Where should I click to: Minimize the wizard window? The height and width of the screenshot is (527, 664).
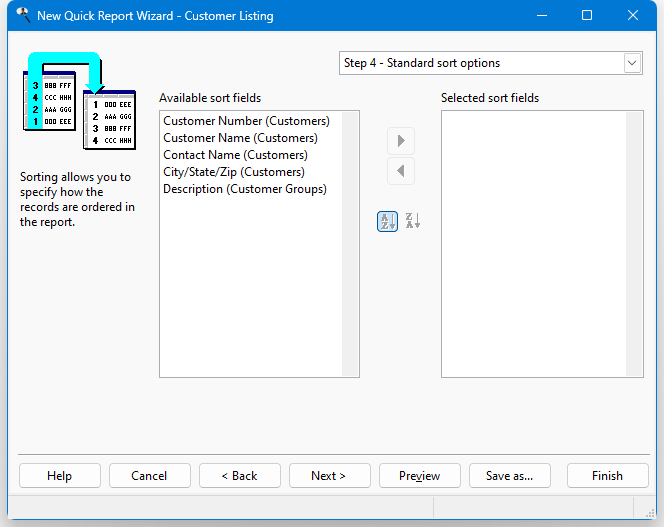point(542,16)
